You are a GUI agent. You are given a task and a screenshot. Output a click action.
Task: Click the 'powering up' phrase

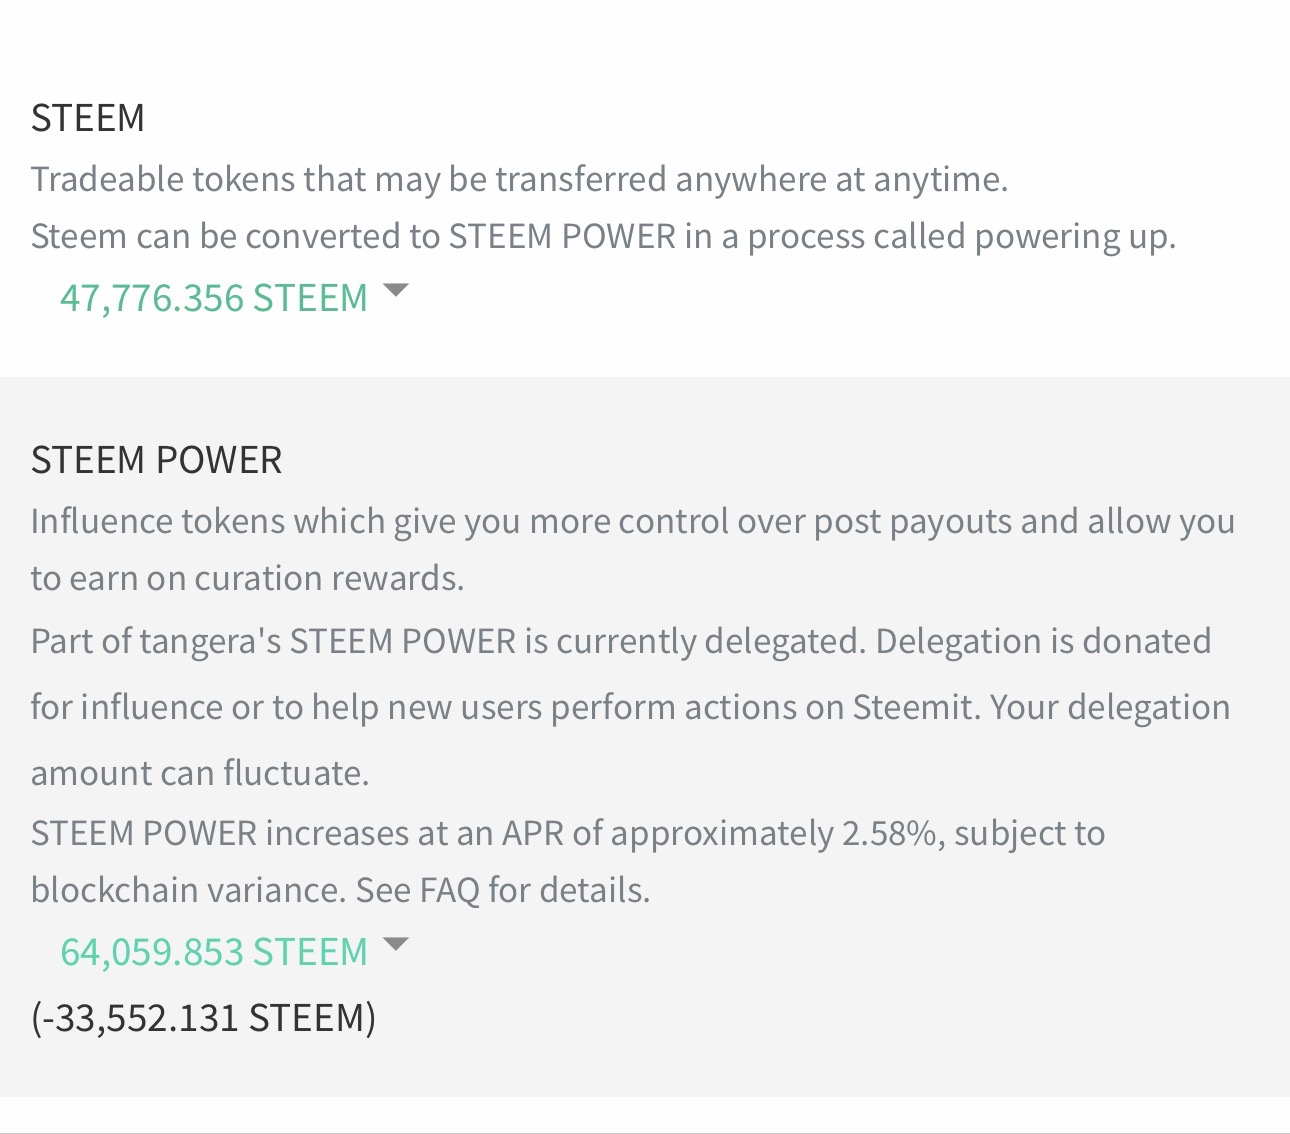click(x=1074, y=237)
